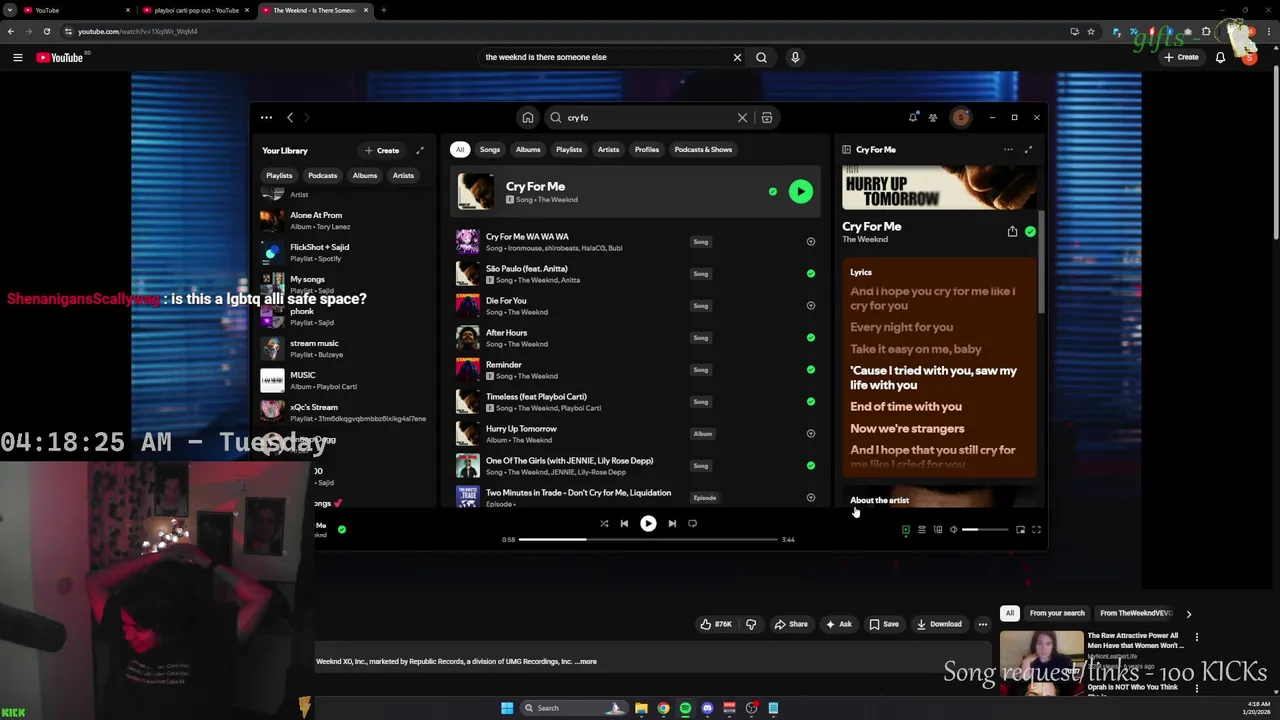The width and height of the screenshot is (1280, 720).
Task: Open YouTube Download button
Action: 939,624
